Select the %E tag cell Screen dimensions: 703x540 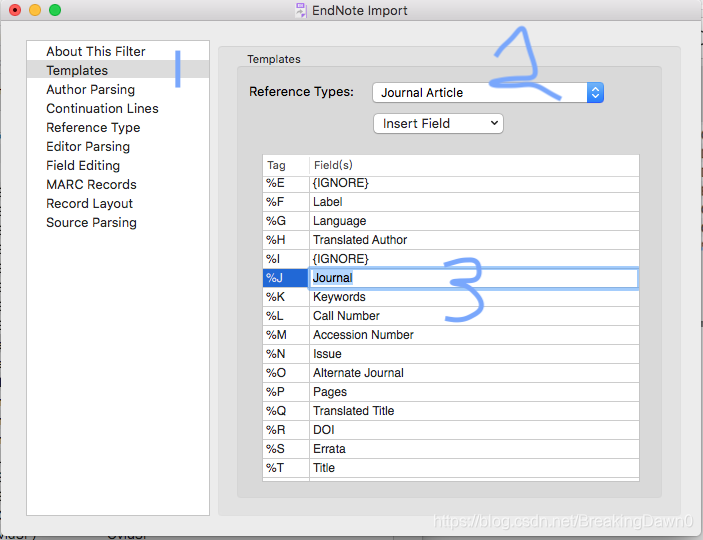(286, 183)
